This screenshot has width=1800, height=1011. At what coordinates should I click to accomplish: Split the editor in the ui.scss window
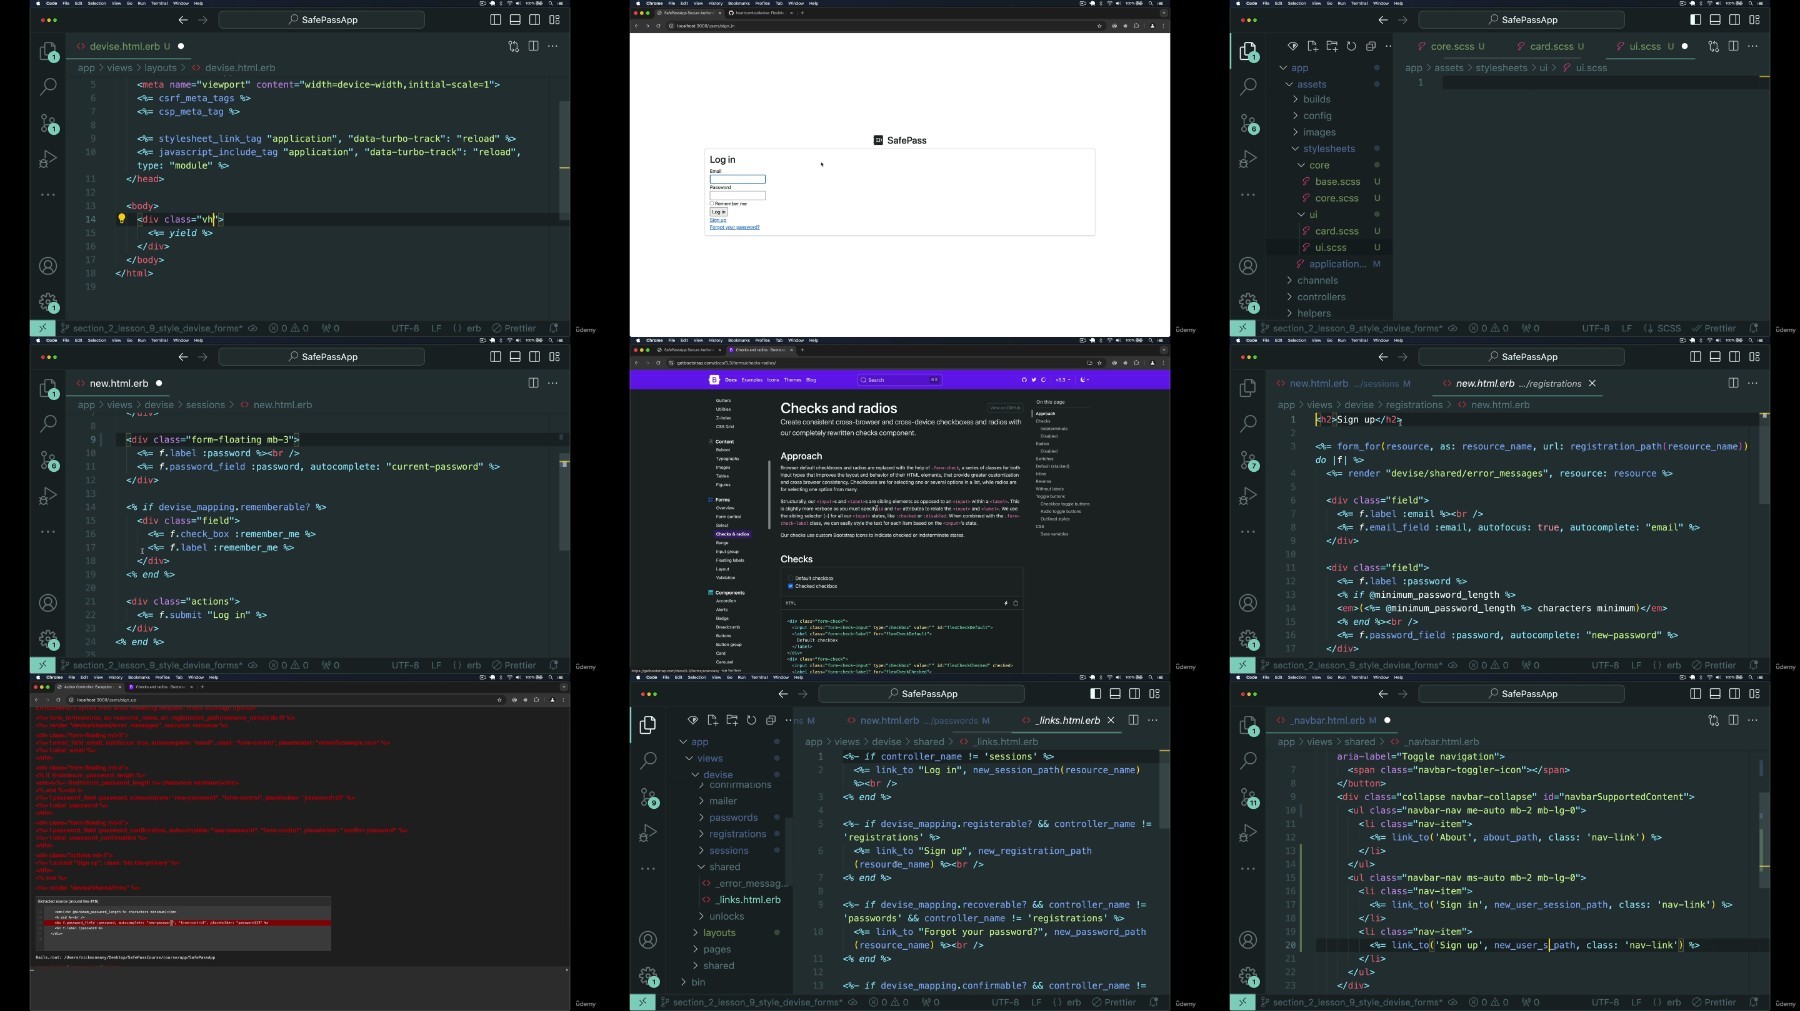(1733, 46)
